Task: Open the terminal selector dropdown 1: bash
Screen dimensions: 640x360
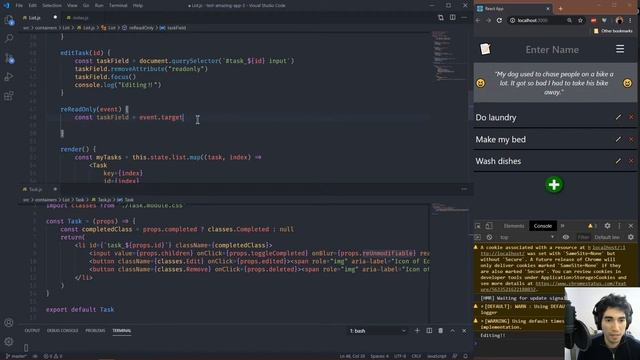Action: (x=378, y=331)
